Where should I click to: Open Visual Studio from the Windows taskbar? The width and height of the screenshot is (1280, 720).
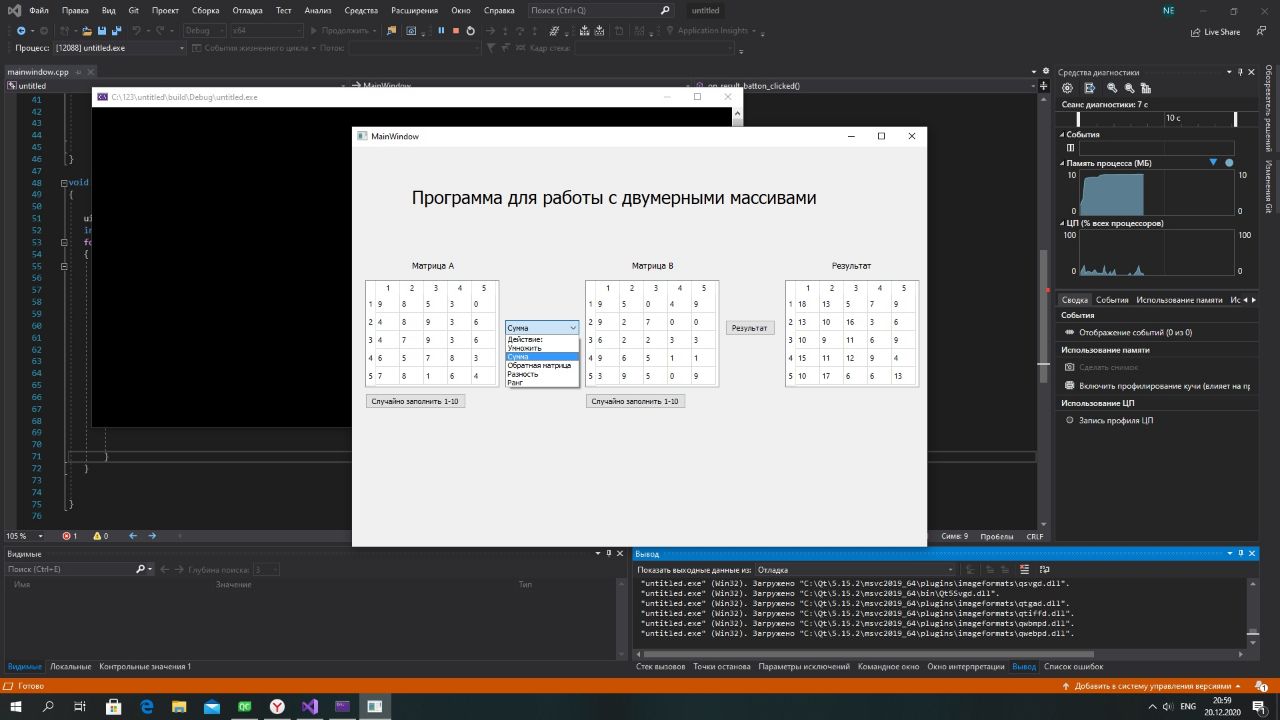click(x=309, y=706)
